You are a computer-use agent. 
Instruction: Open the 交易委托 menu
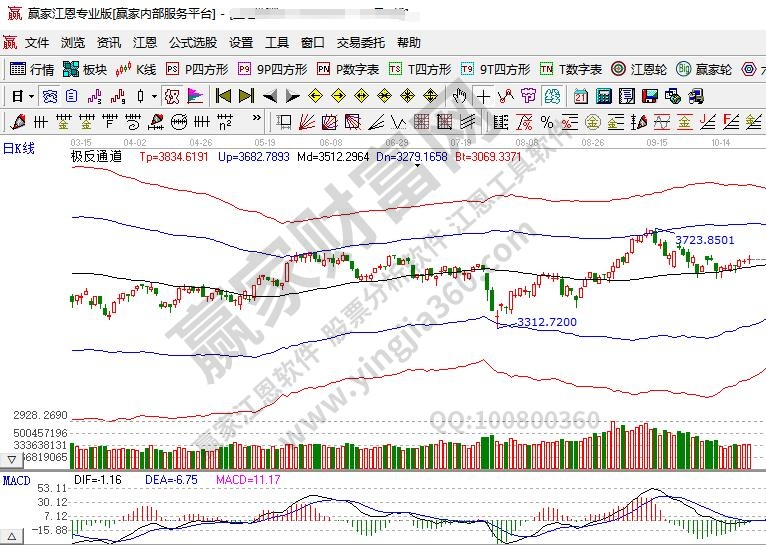360,43
